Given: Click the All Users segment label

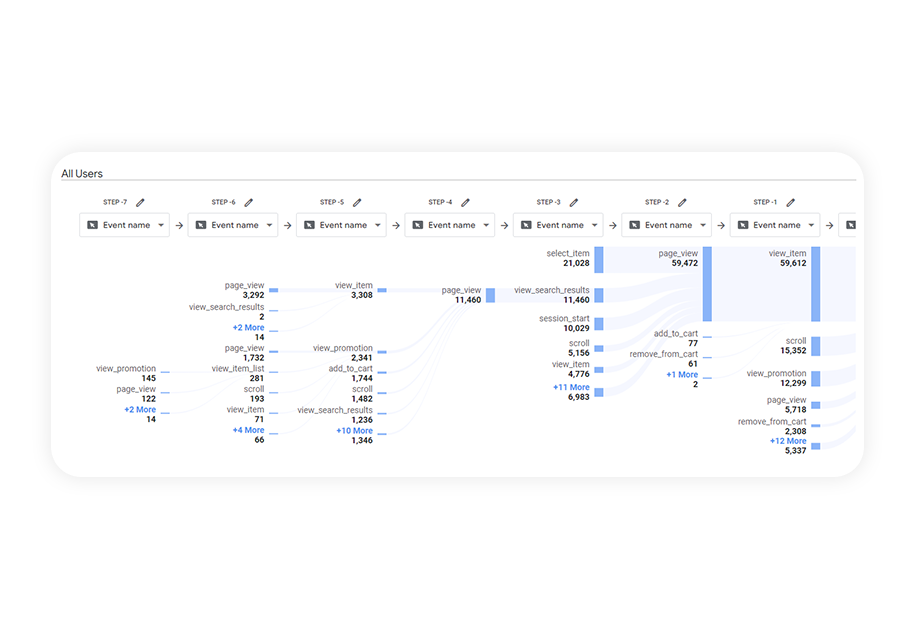Looking at the screenshot, I should [82, 173].
